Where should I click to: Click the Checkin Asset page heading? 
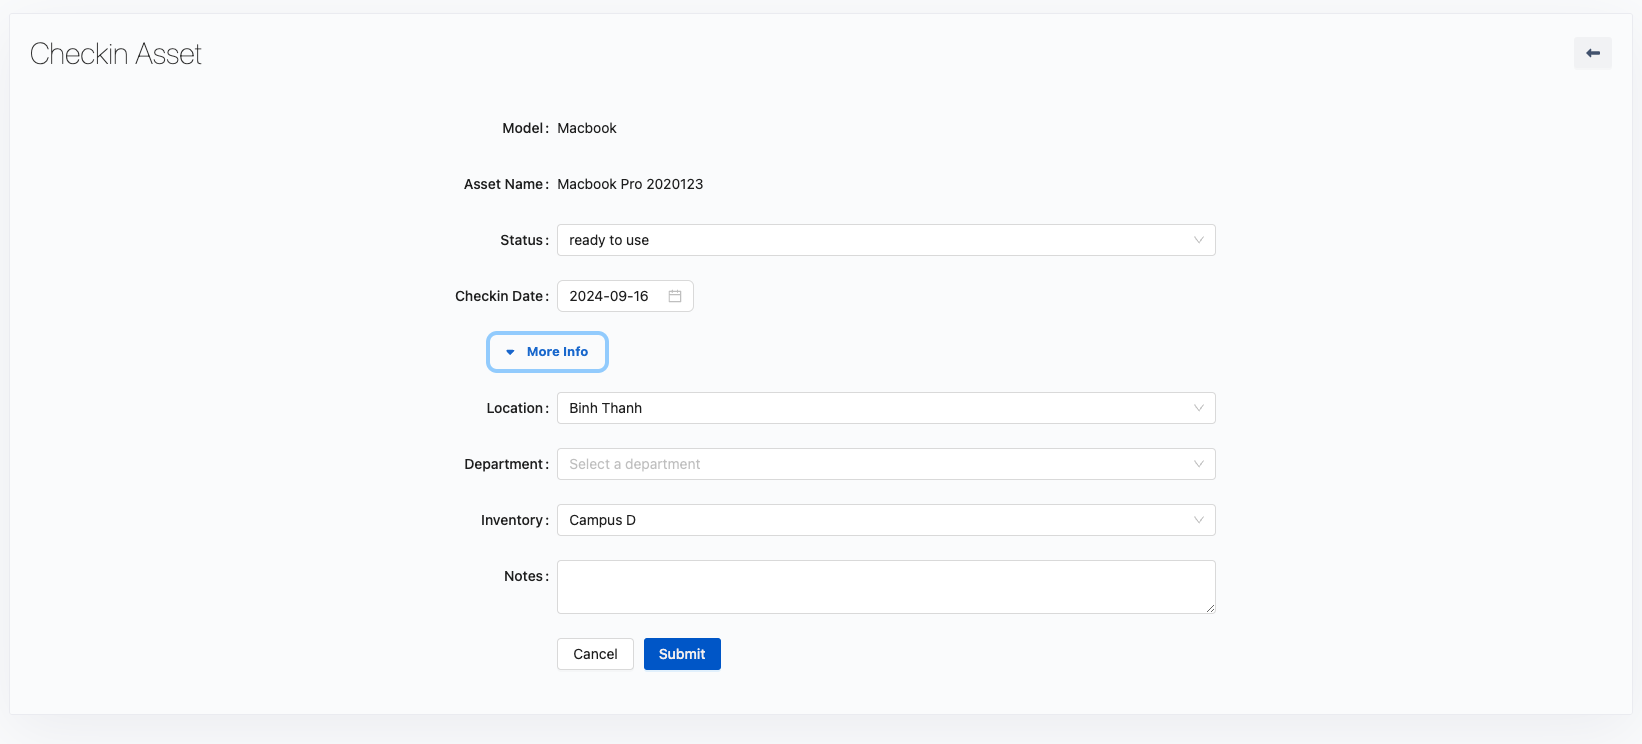(116, 54)
